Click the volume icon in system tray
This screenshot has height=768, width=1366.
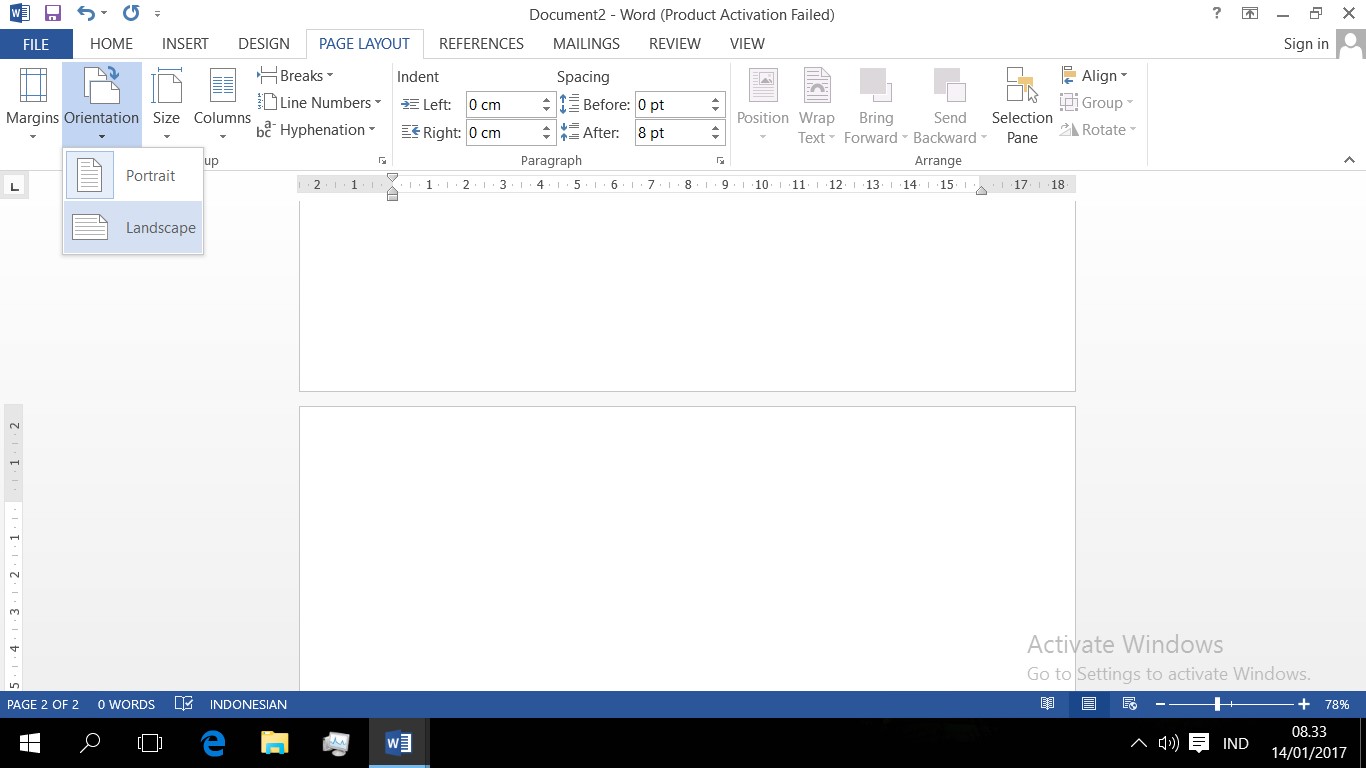point(1167,743)
